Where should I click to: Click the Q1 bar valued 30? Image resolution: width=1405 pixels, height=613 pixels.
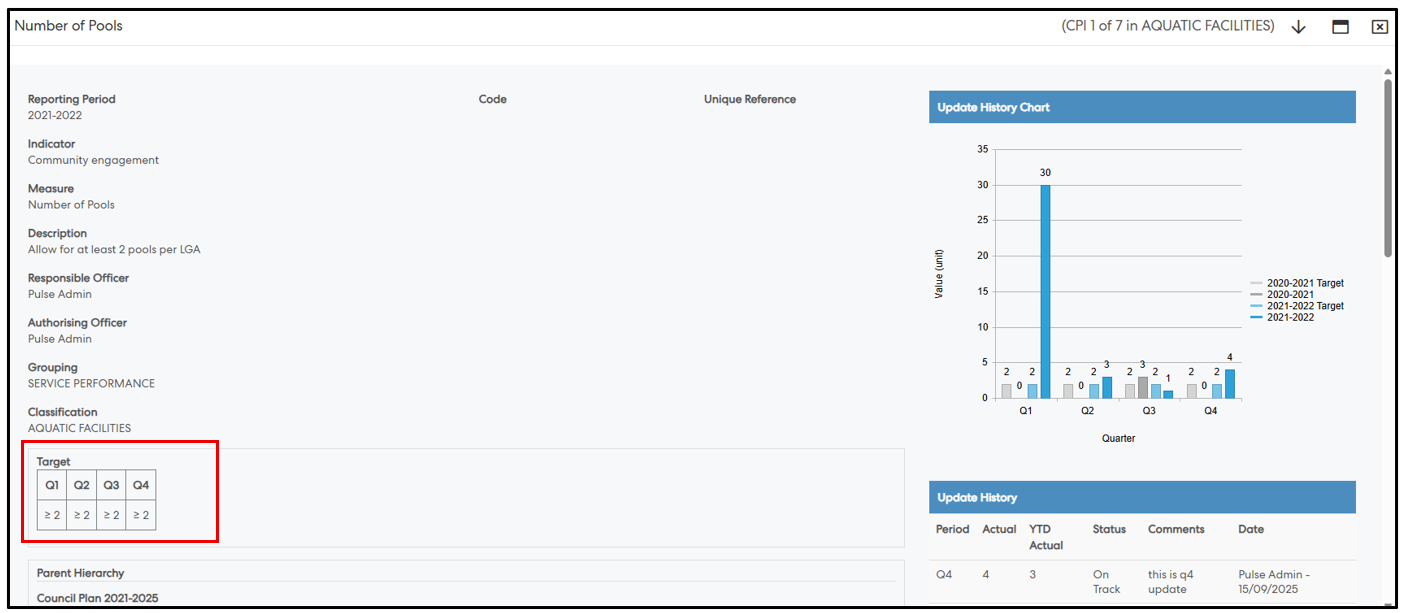1045,291
